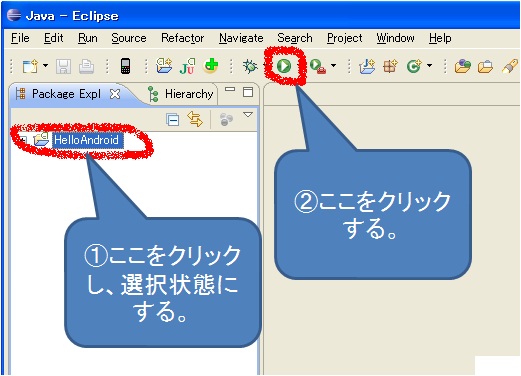Toggle Link with Editor arrows icon
521x376 pixels.
(195, 119)
